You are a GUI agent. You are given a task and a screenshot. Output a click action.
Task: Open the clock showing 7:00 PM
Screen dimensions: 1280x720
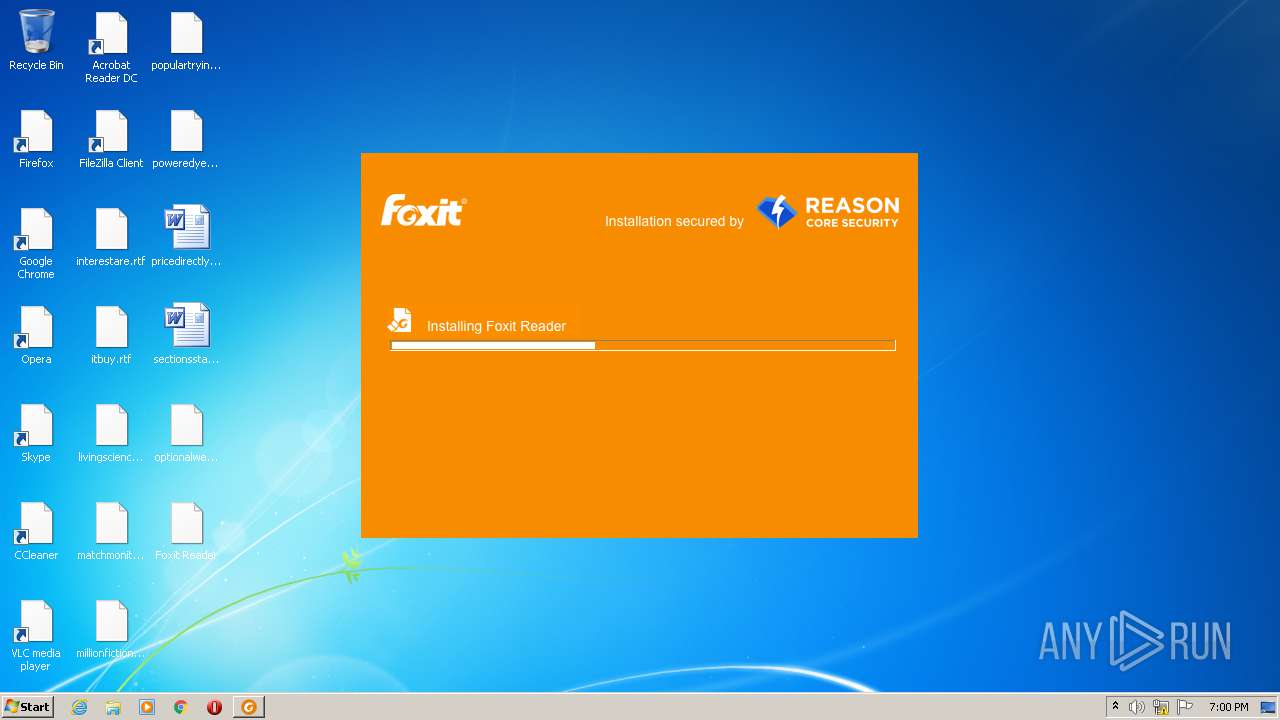[x=1228, y=707]
